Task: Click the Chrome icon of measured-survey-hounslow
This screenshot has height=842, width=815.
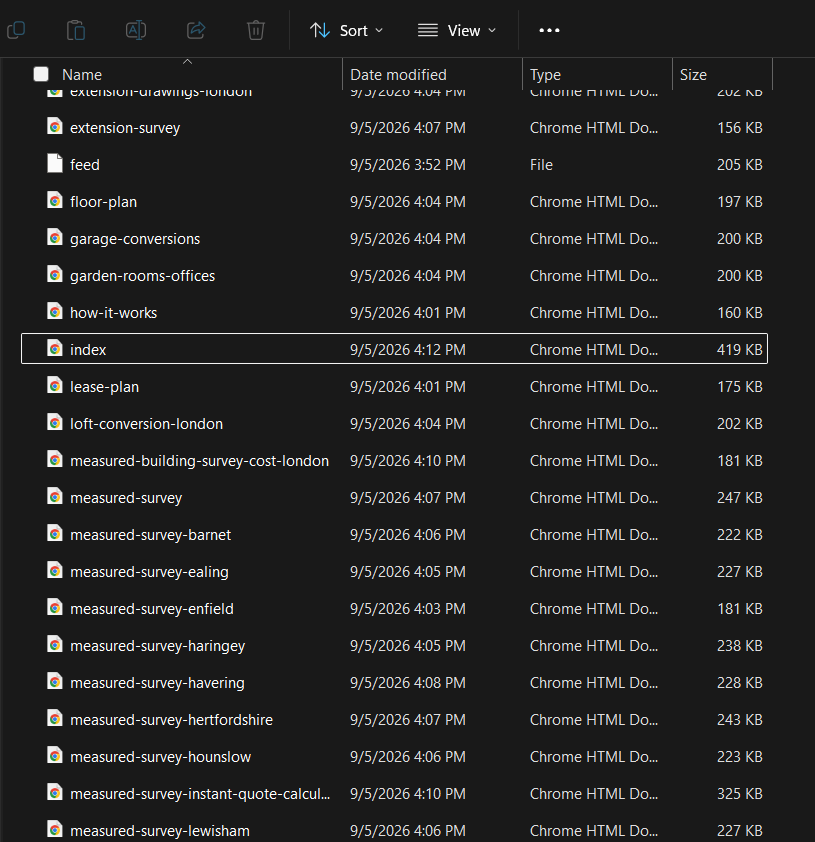Action: tap(54, 756)
